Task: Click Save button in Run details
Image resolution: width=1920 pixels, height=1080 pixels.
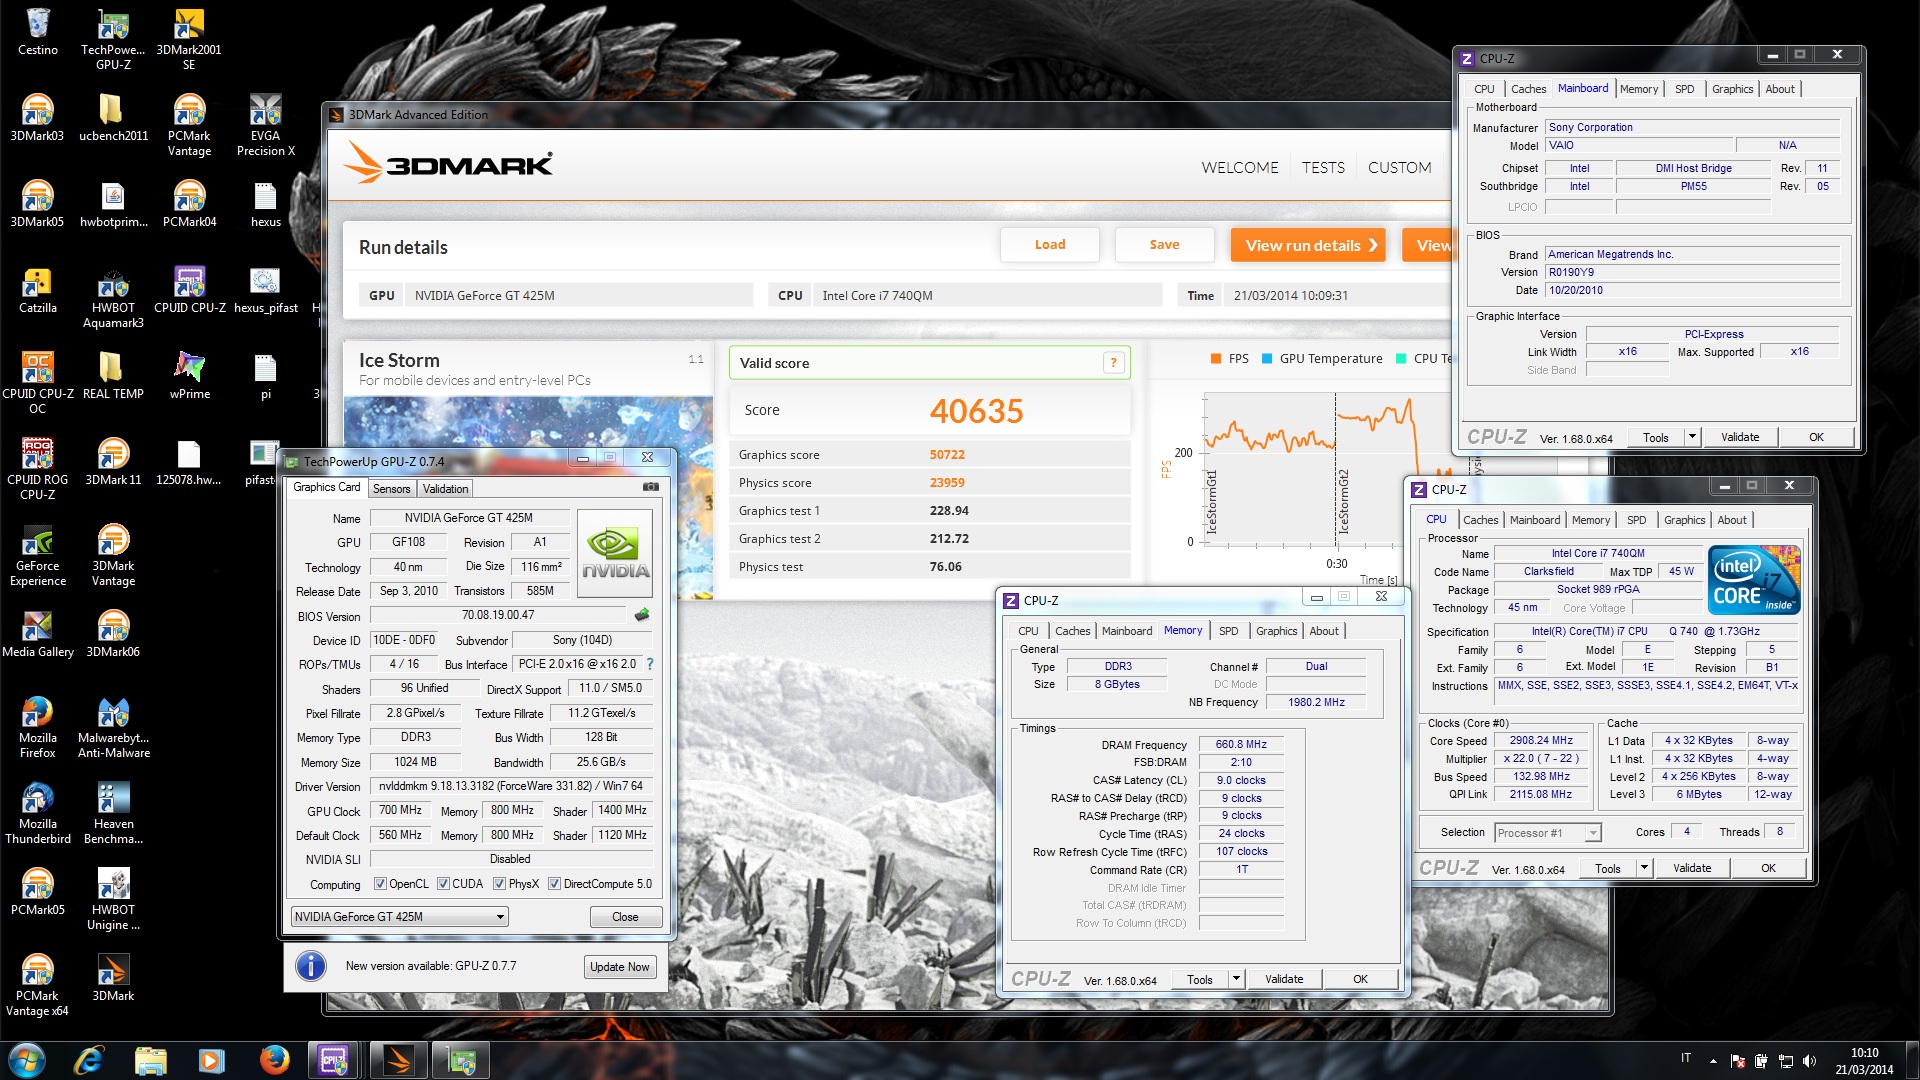Action: pos(1164,245)
